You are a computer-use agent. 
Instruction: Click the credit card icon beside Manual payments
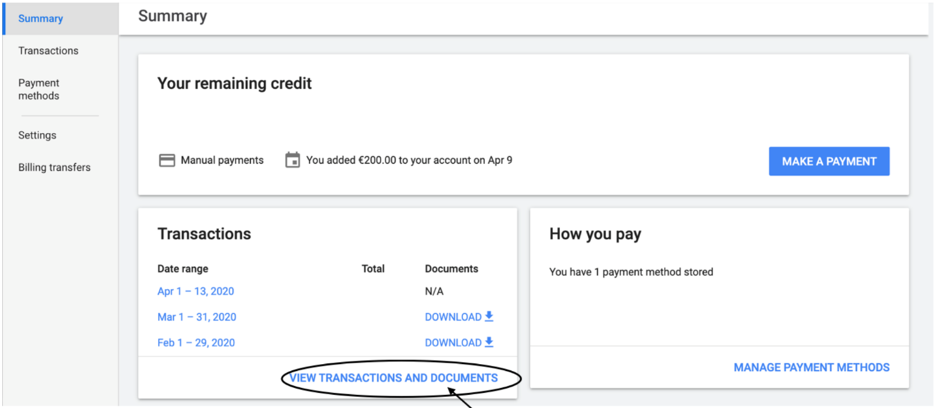click(x=166, y=161)
